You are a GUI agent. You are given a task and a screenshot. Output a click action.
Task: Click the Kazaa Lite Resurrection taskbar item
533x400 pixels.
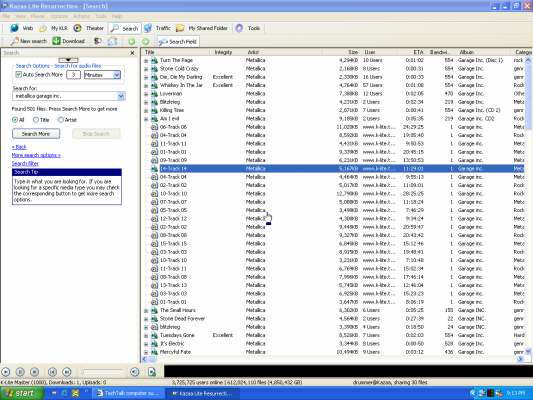coord(203,393)
